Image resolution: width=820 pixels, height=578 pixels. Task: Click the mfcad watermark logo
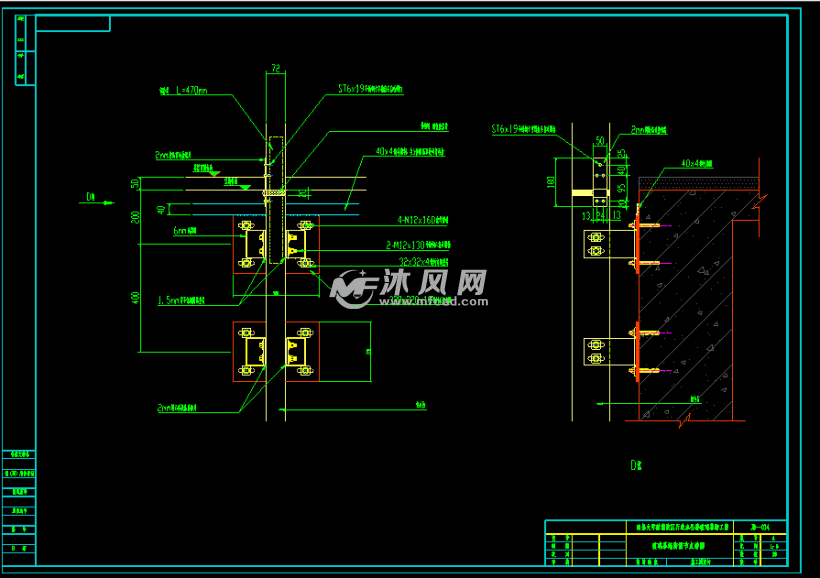point(410,288)
